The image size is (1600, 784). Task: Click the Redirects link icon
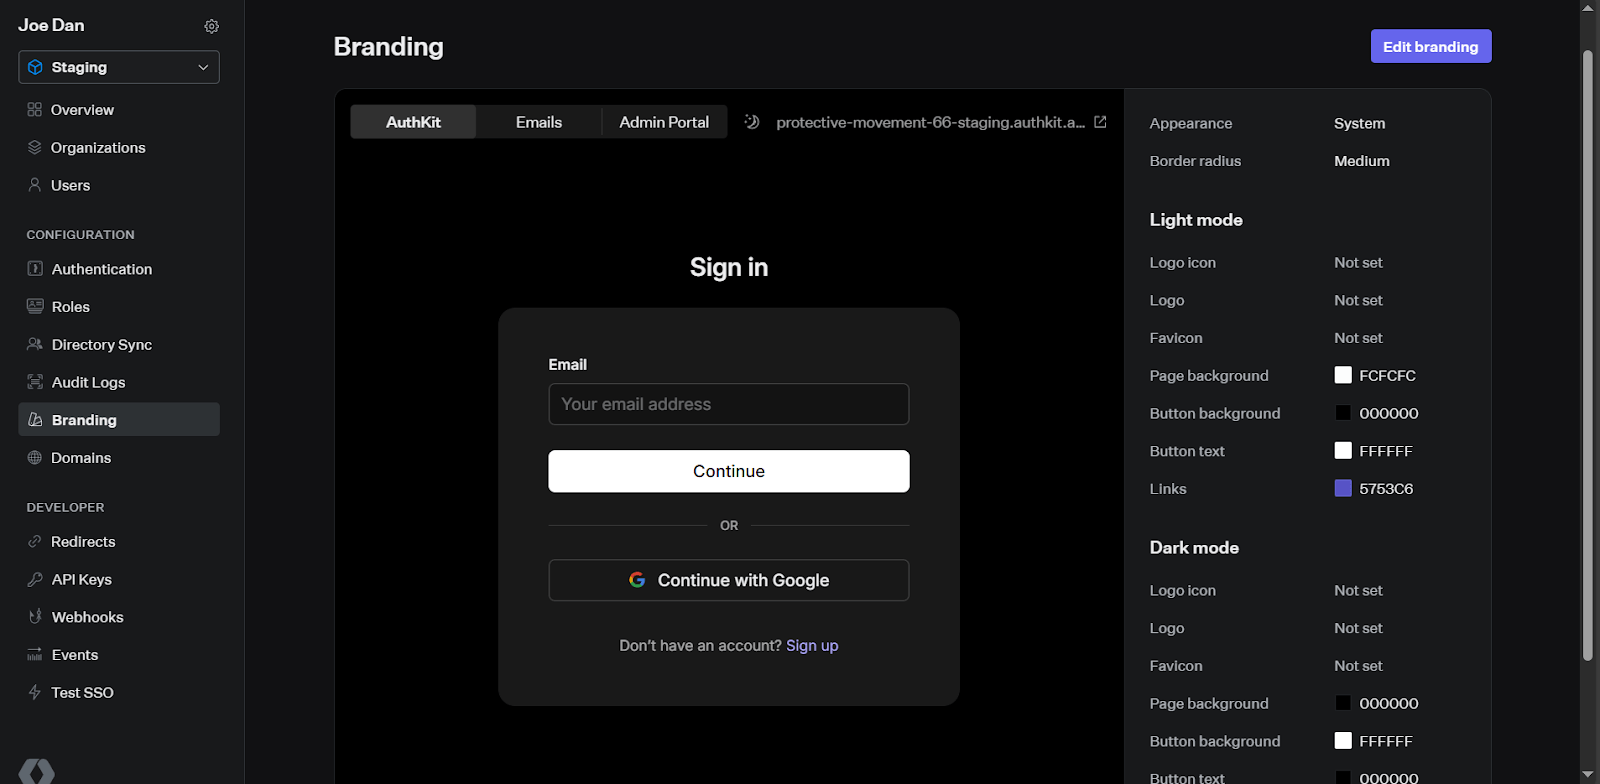(x=35, y=542)
